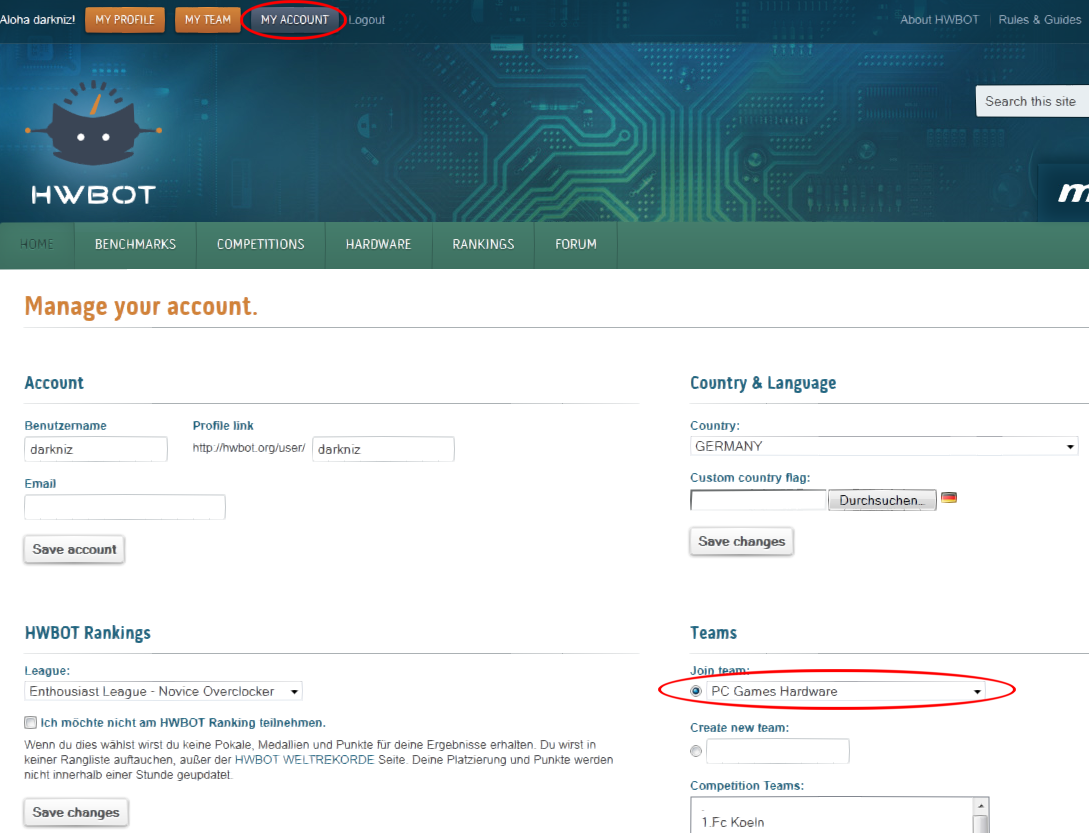1089x833 pixels.
Task: Open the HOME menu tab
Action: click(x=37, y=245)
